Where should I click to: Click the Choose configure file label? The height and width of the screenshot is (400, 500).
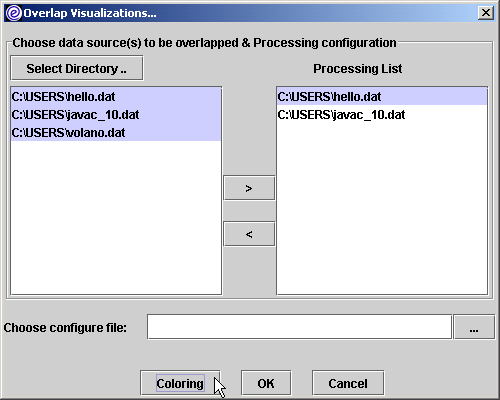click(65, 328)
